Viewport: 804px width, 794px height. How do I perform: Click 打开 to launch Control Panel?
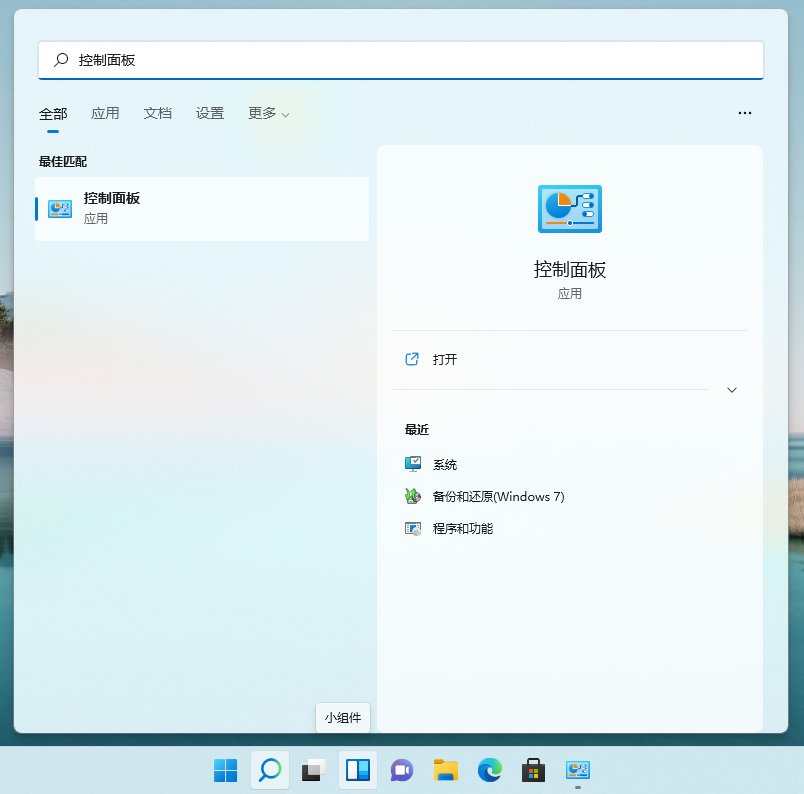[x=445, y=359]
